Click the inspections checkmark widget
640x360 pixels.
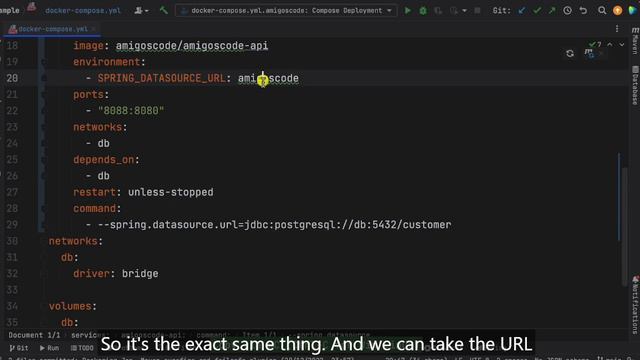pyautogui.click(x=595, y=44)
